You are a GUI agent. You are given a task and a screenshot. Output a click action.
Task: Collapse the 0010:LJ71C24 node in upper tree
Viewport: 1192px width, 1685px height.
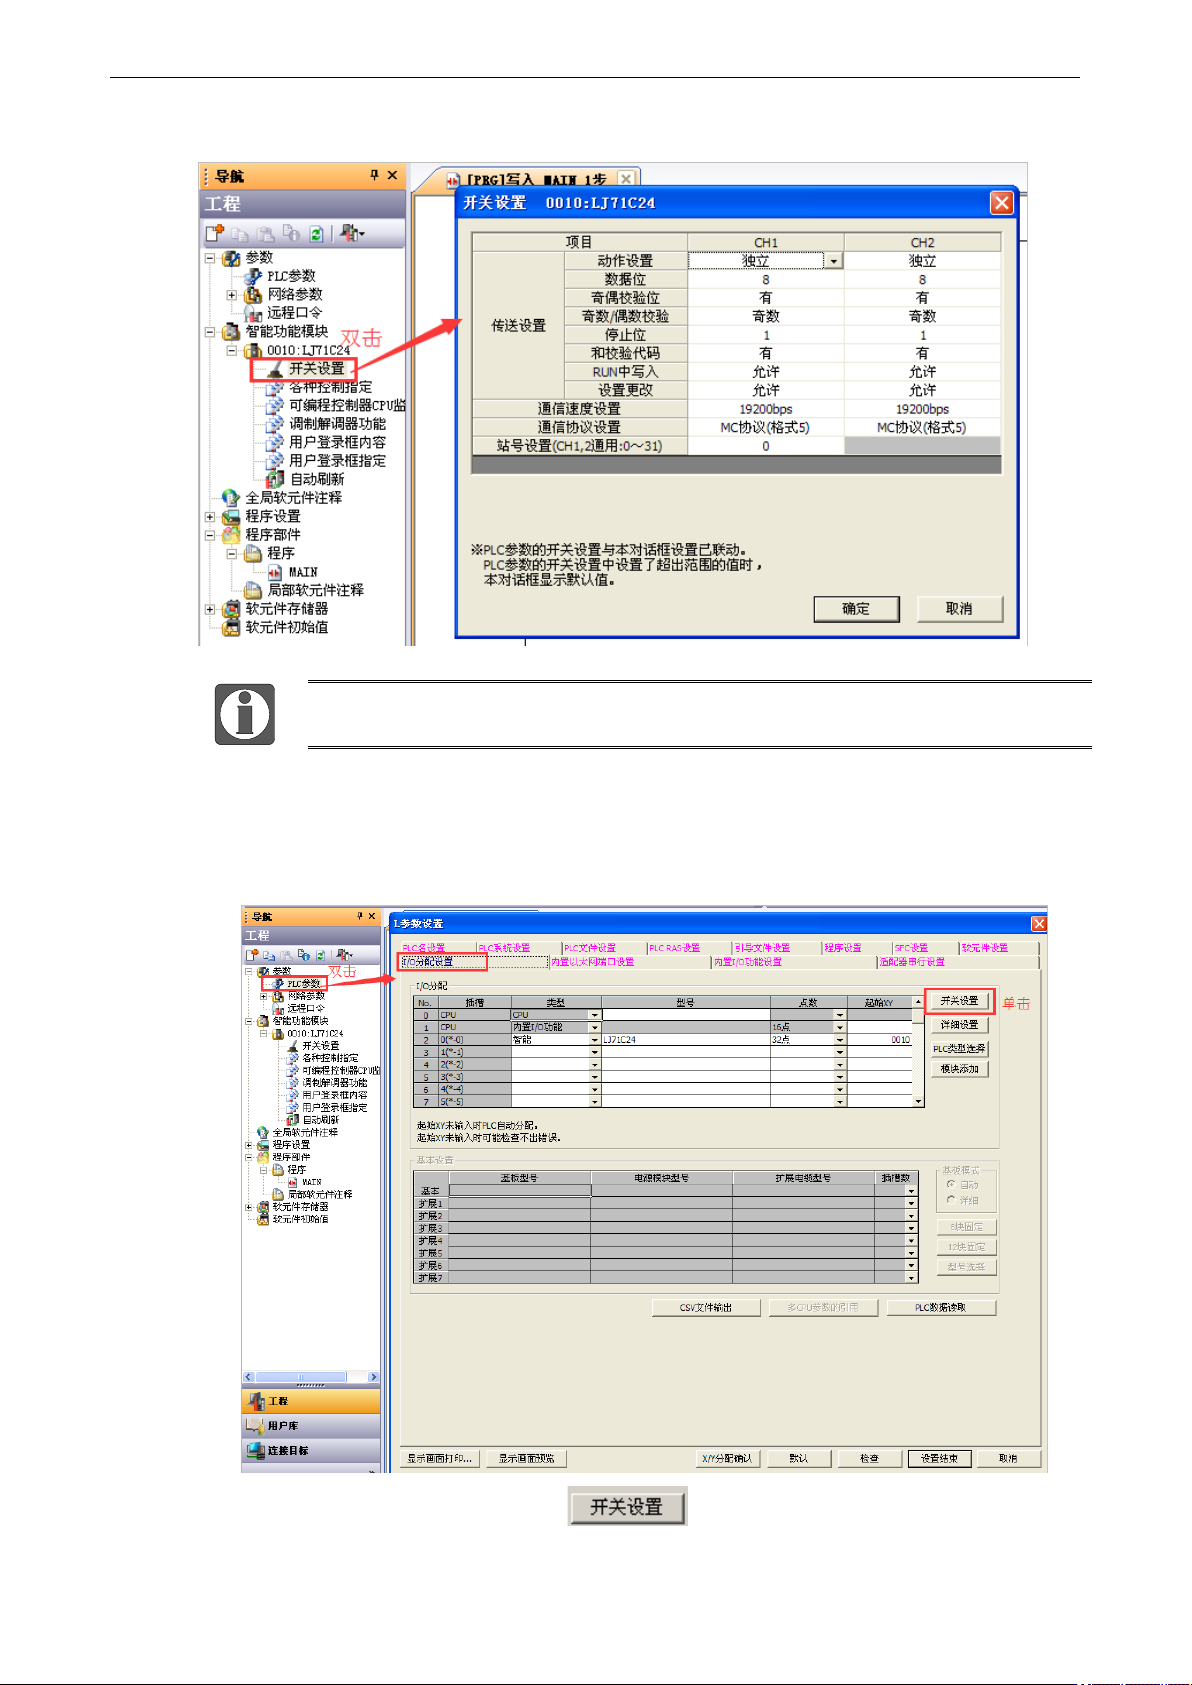coord(232,351)
